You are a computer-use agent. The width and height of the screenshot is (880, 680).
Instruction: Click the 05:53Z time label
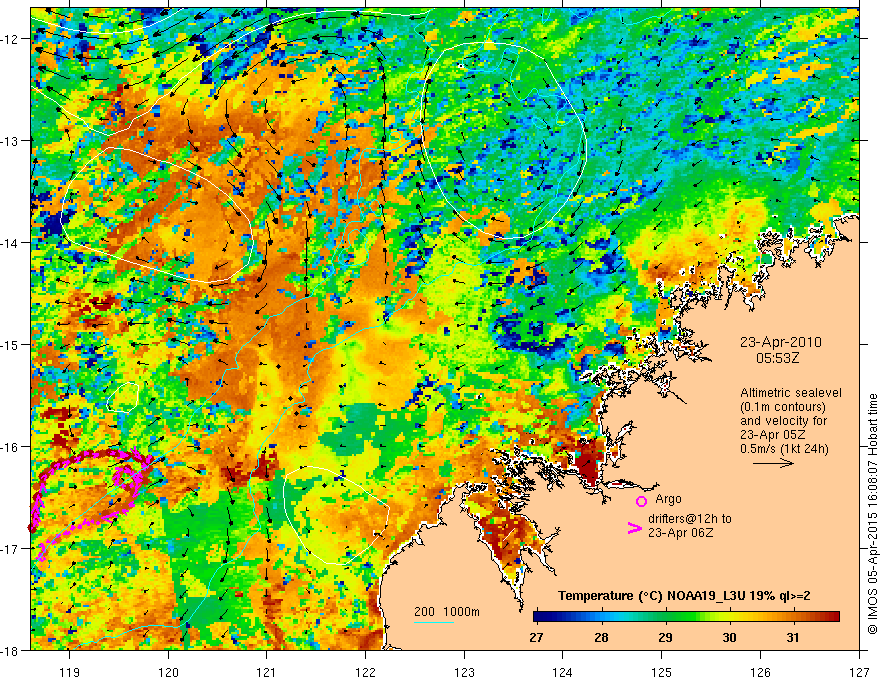[777, 357]
